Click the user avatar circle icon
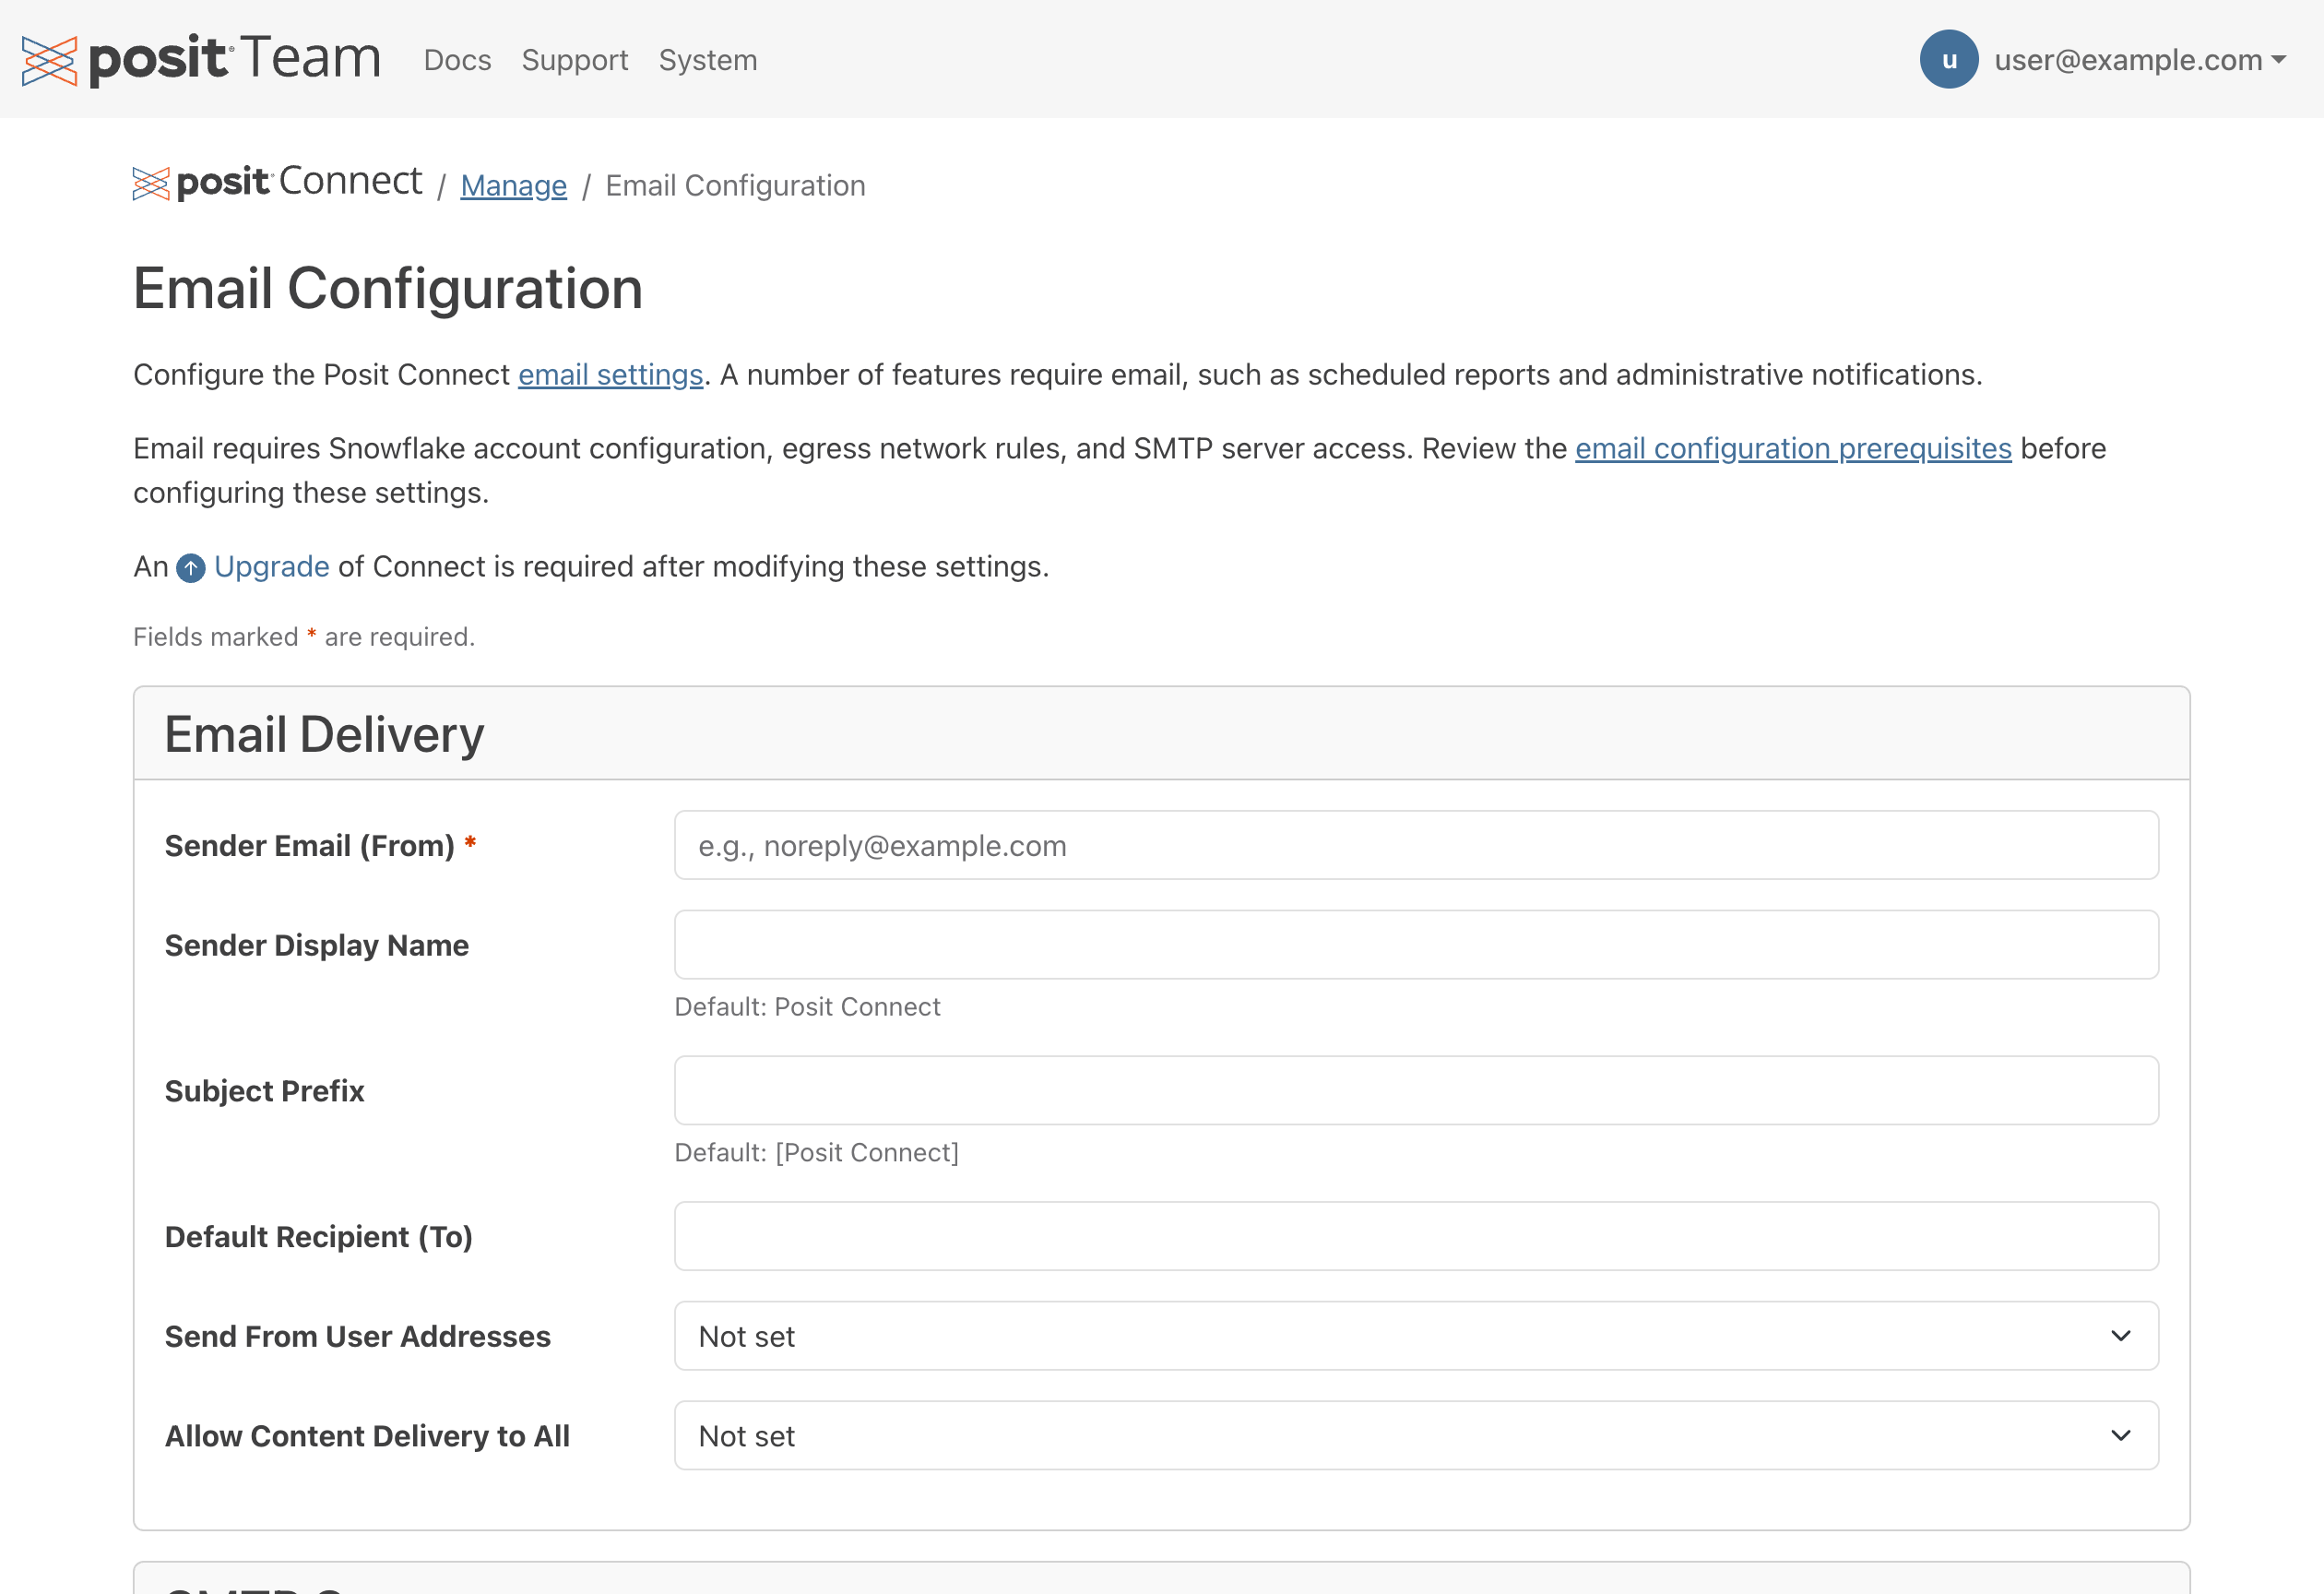 click(x=1948, y=59)
